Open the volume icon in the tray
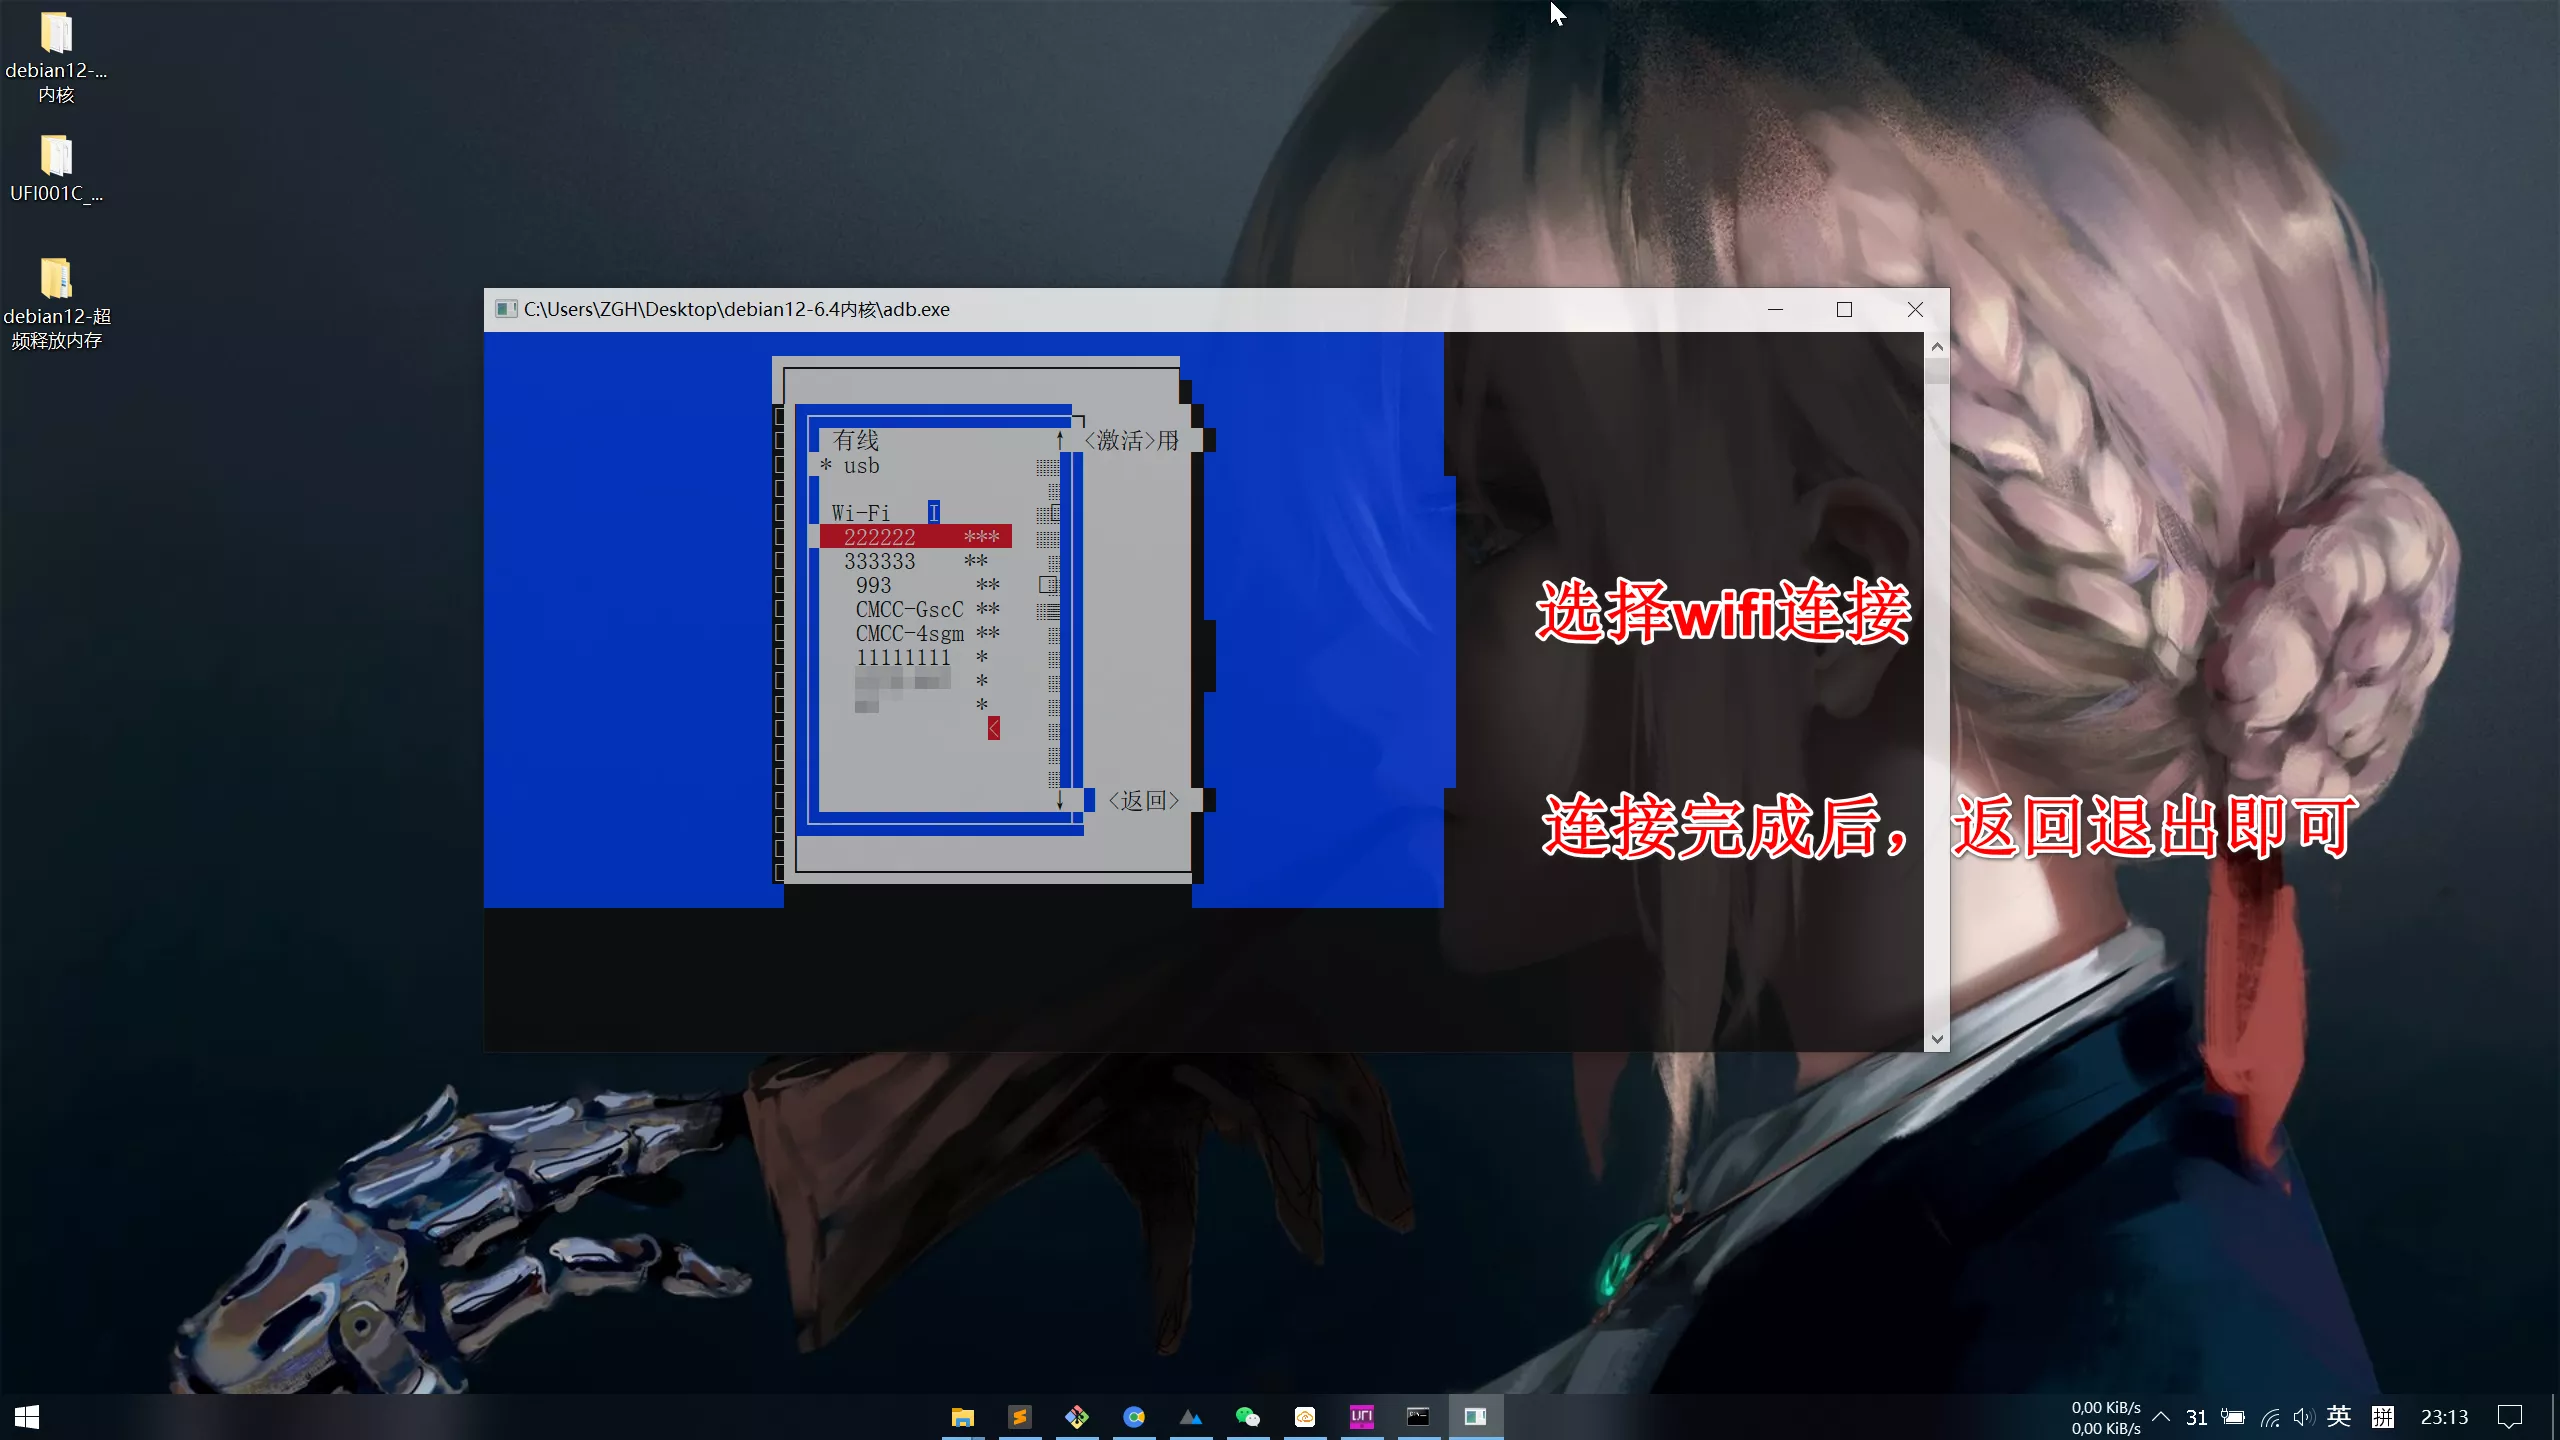The image size is (2560, 1440). [x=2303, y=1417]
